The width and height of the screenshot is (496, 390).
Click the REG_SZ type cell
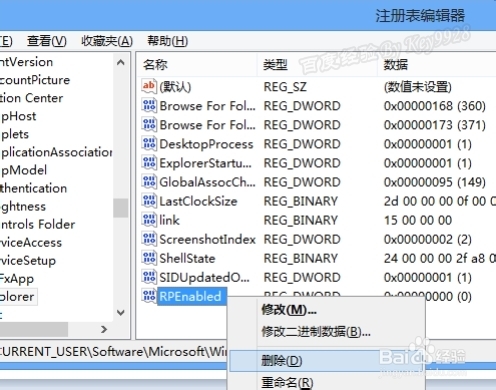(x=285, y=87)
